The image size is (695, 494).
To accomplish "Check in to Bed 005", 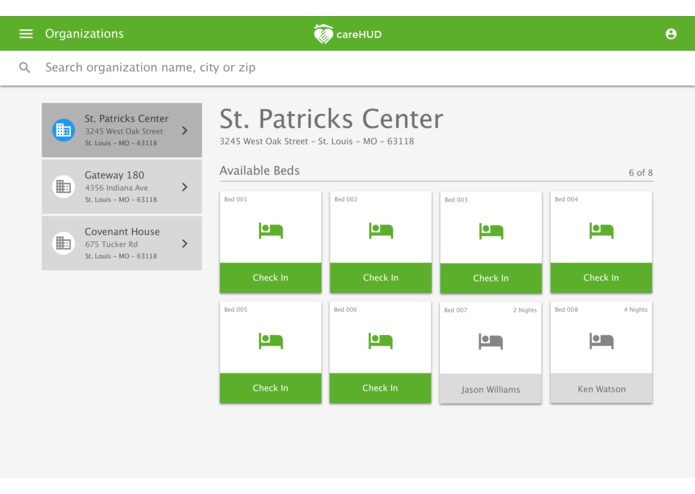I will [270, 388].
